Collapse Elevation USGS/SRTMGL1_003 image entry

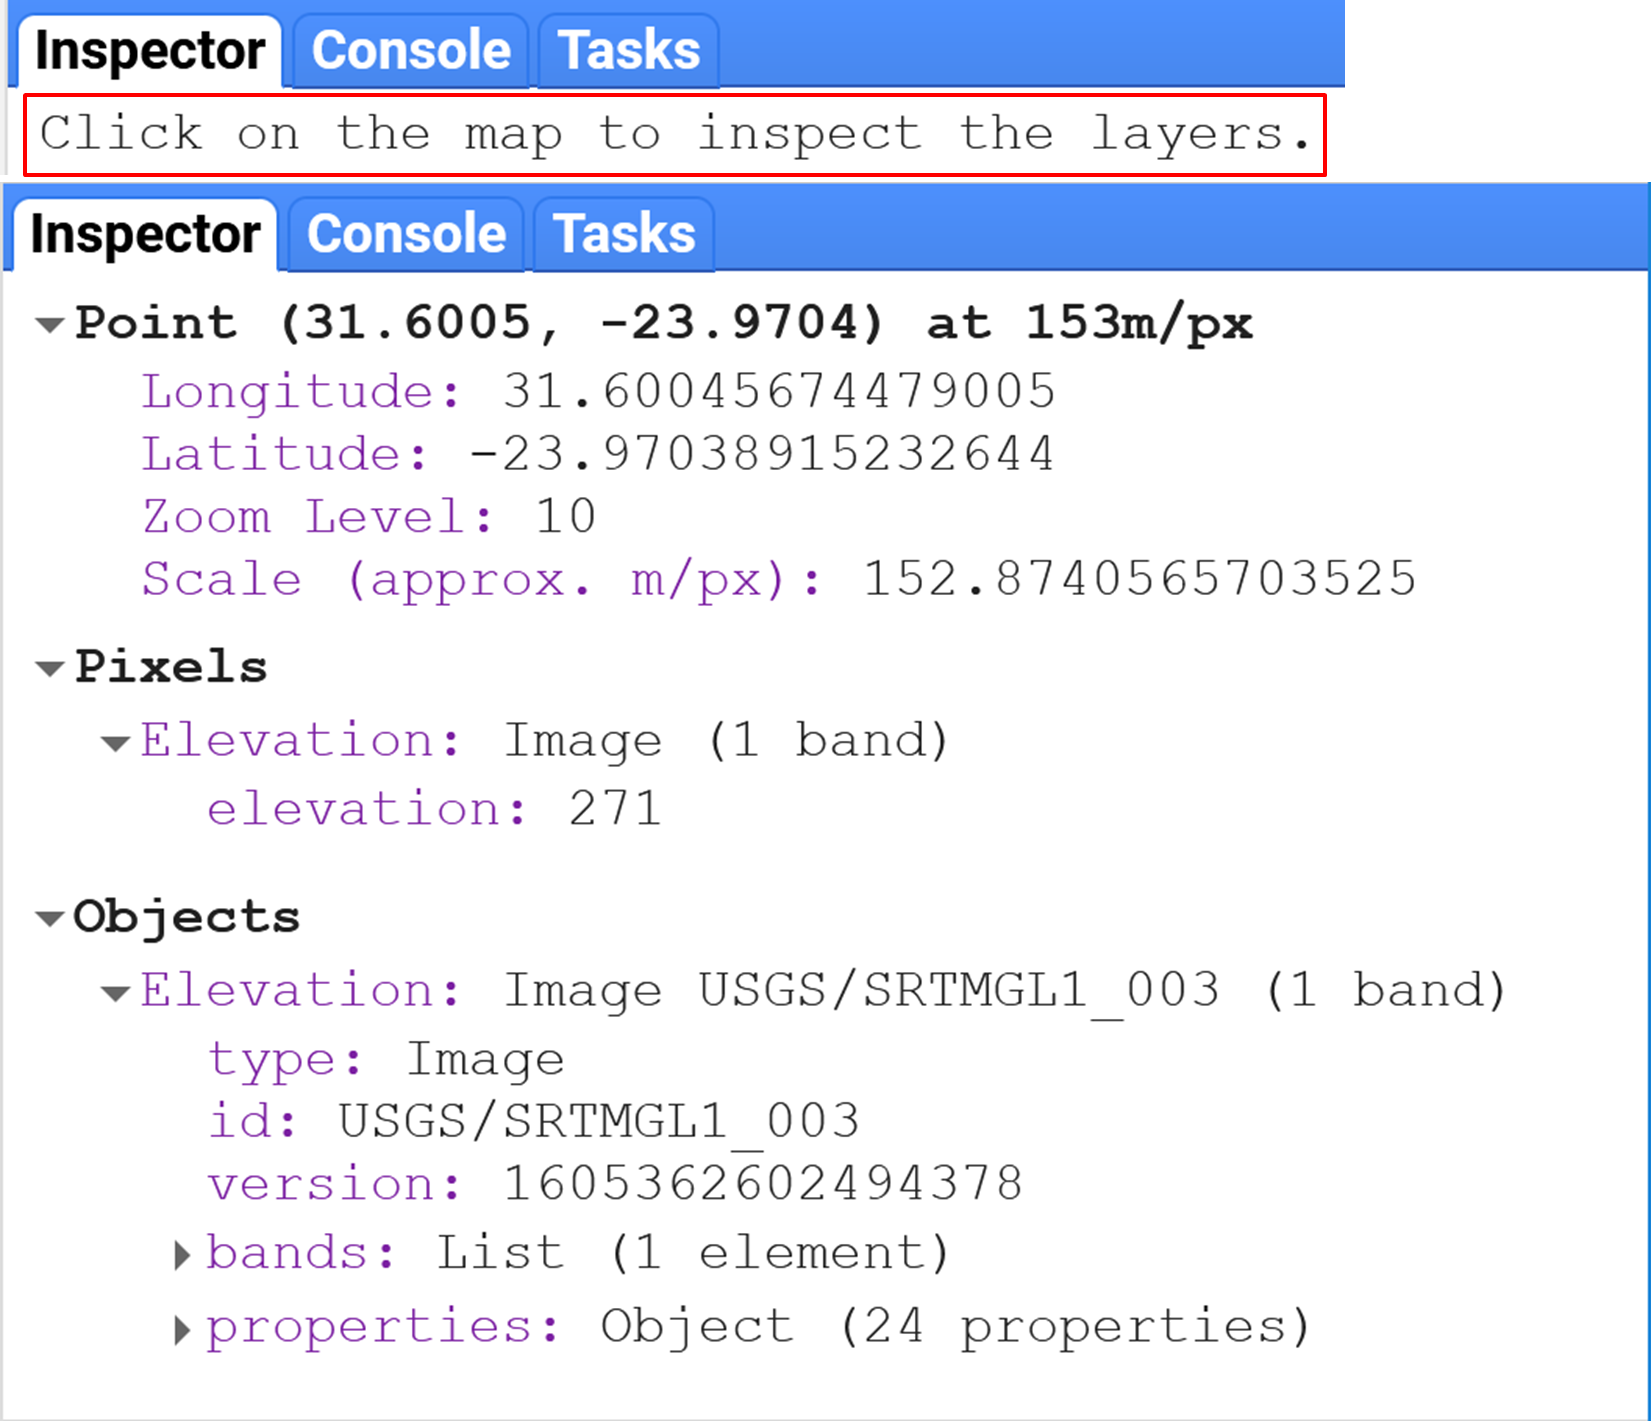[116, 993]
